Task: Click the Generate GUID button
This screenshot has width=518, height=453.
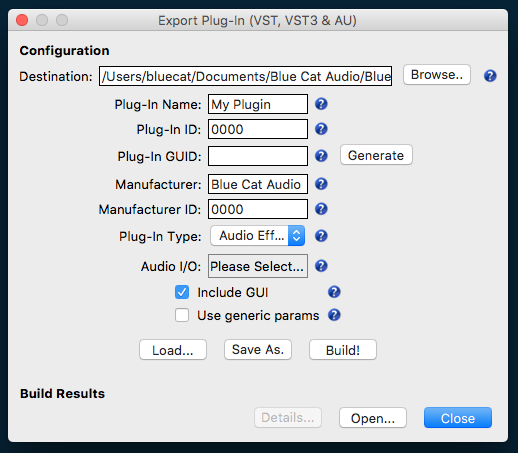Action: tap(376, 155)
